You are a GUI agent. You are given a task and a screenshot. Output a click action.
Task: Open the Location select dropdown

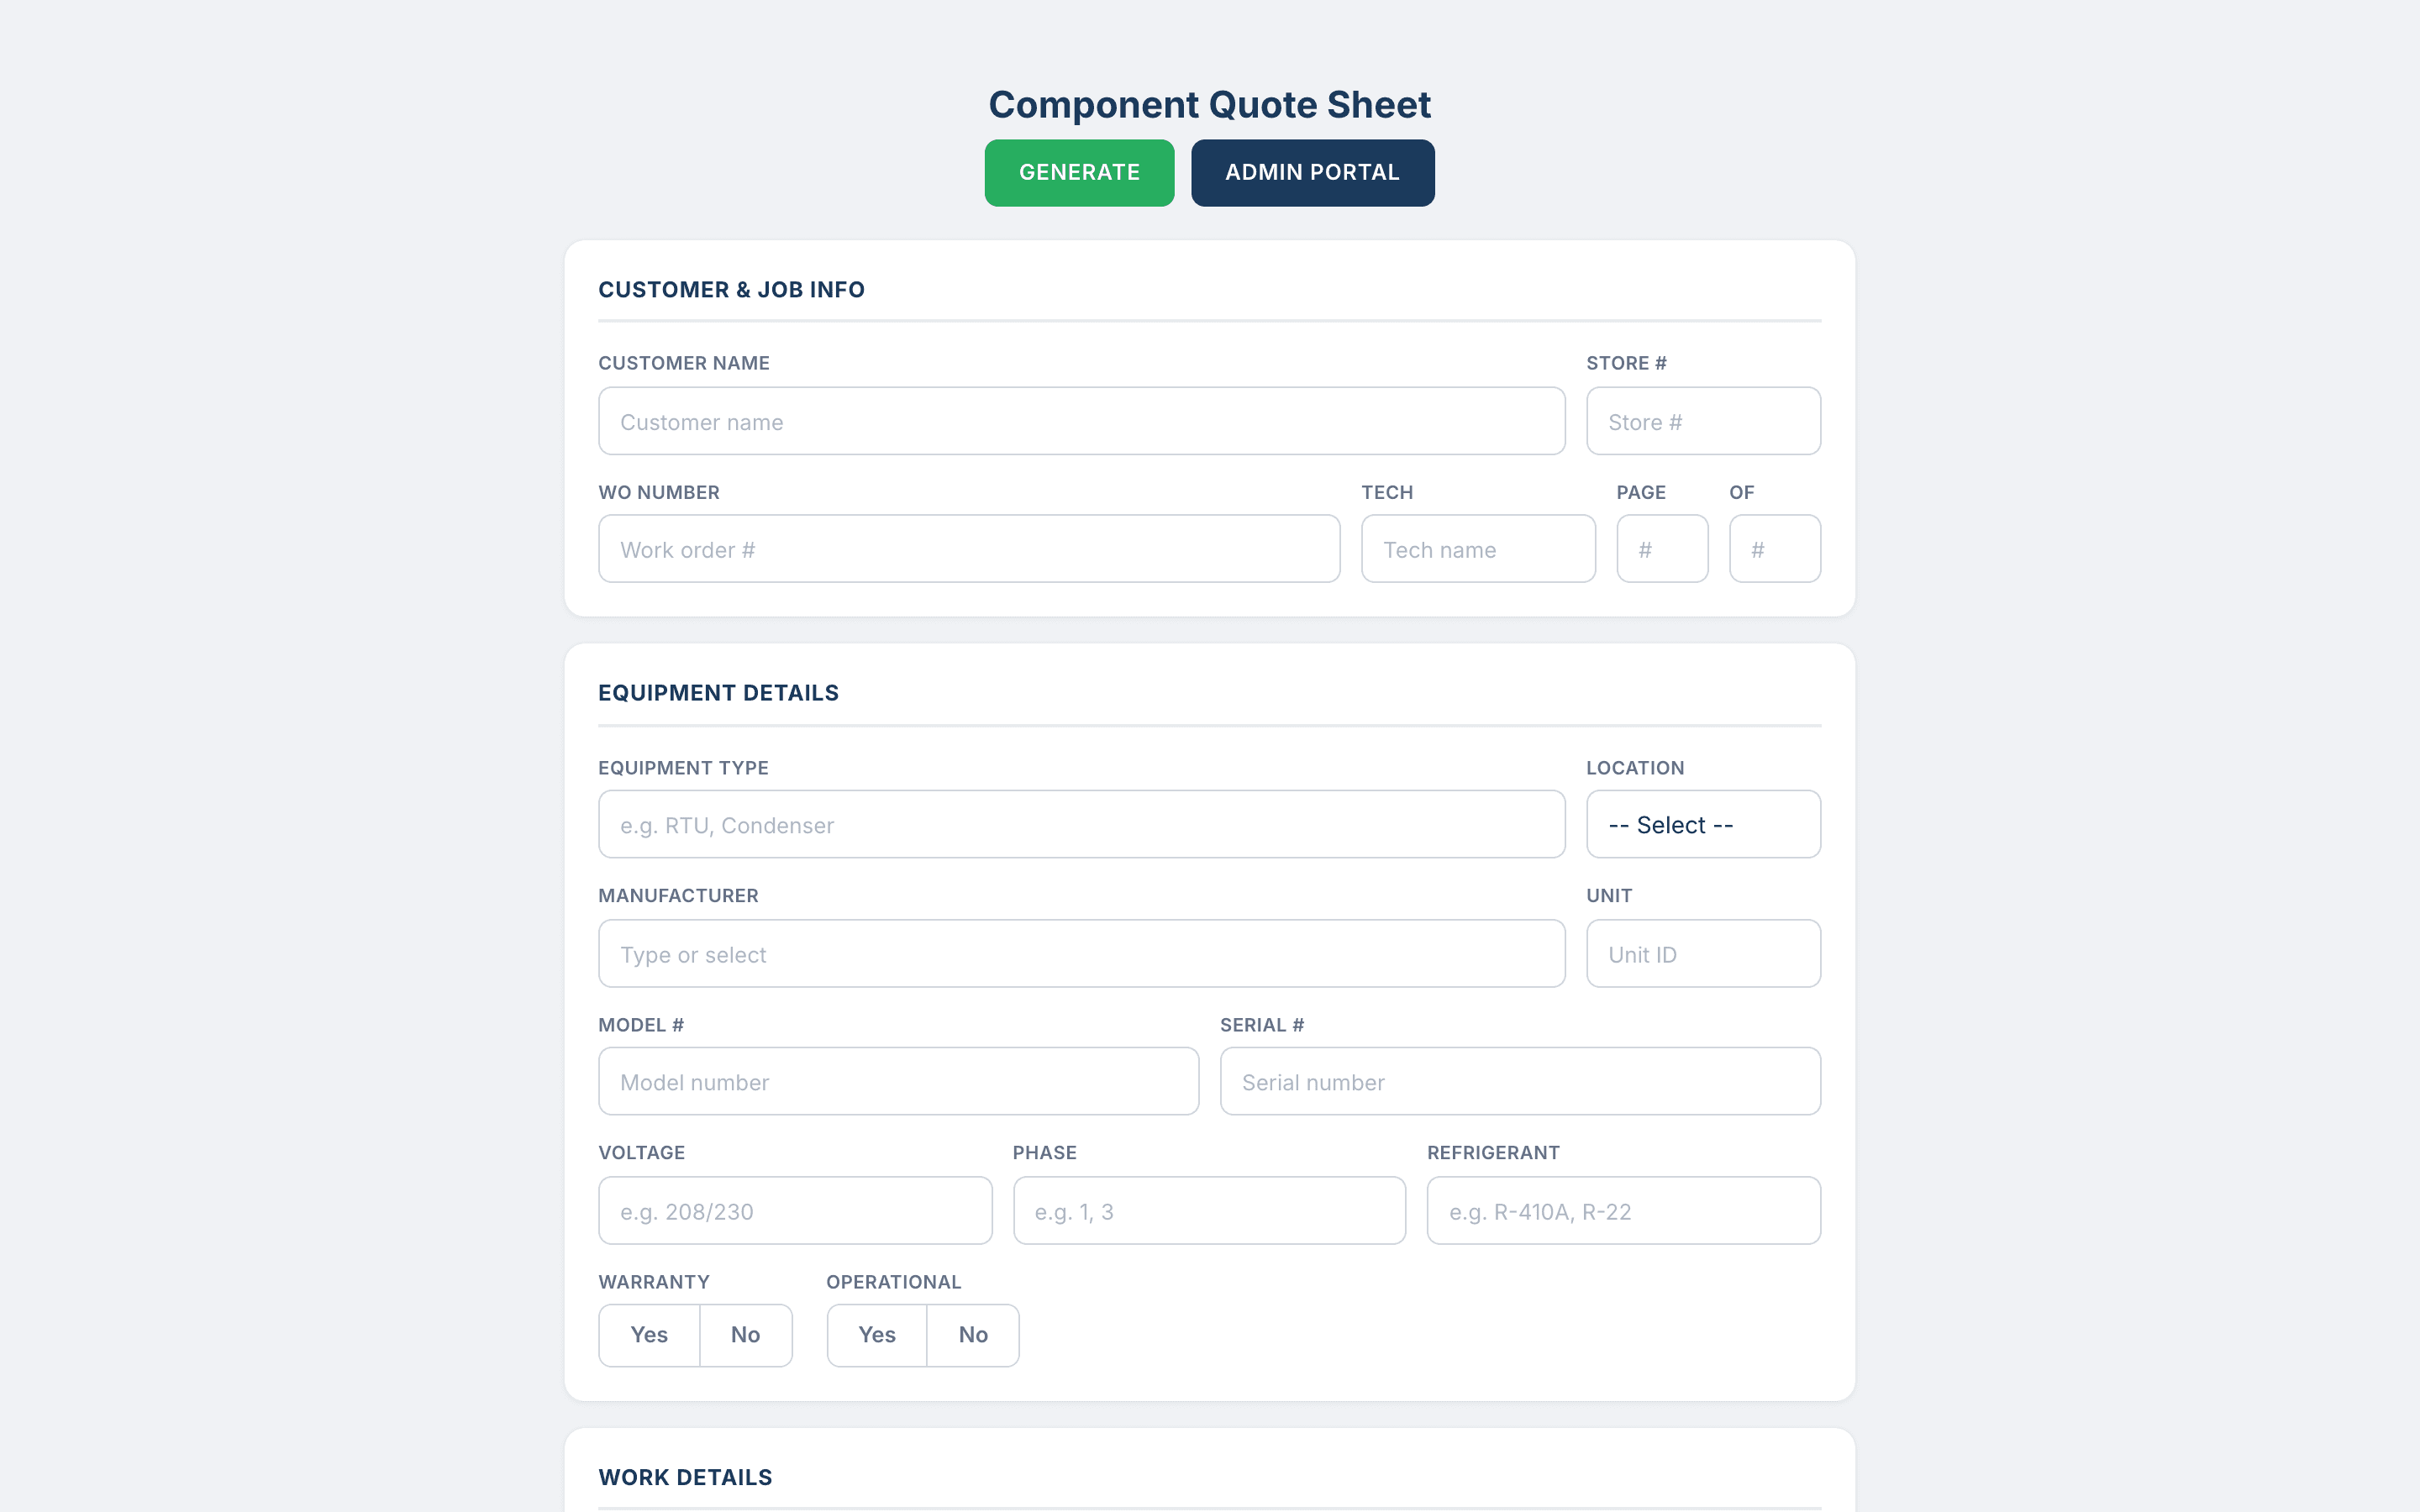1703,824
